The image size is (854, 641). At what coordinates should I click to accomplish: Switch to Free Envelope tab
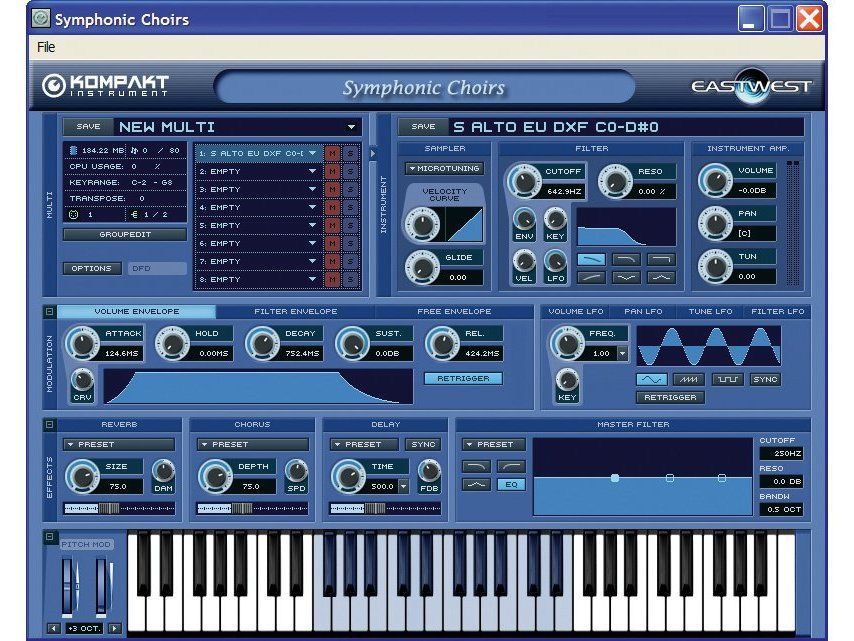(454, 312)
